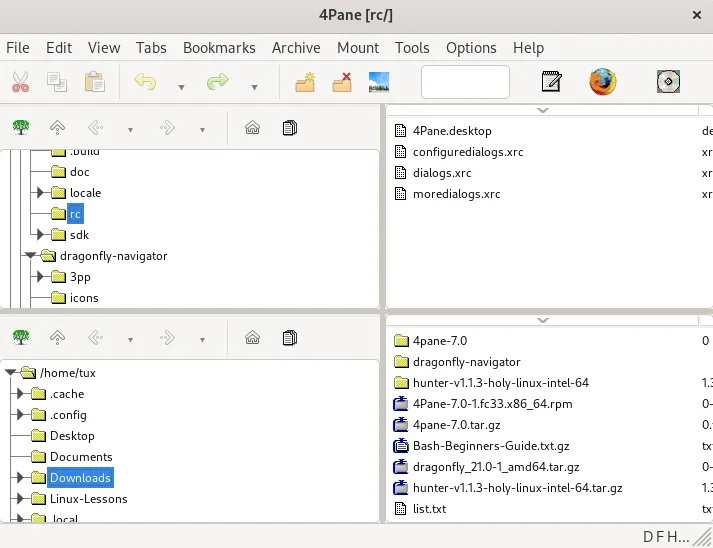Select the Desktop folder in tree
713x548 pixels.
tap(72, 436)
